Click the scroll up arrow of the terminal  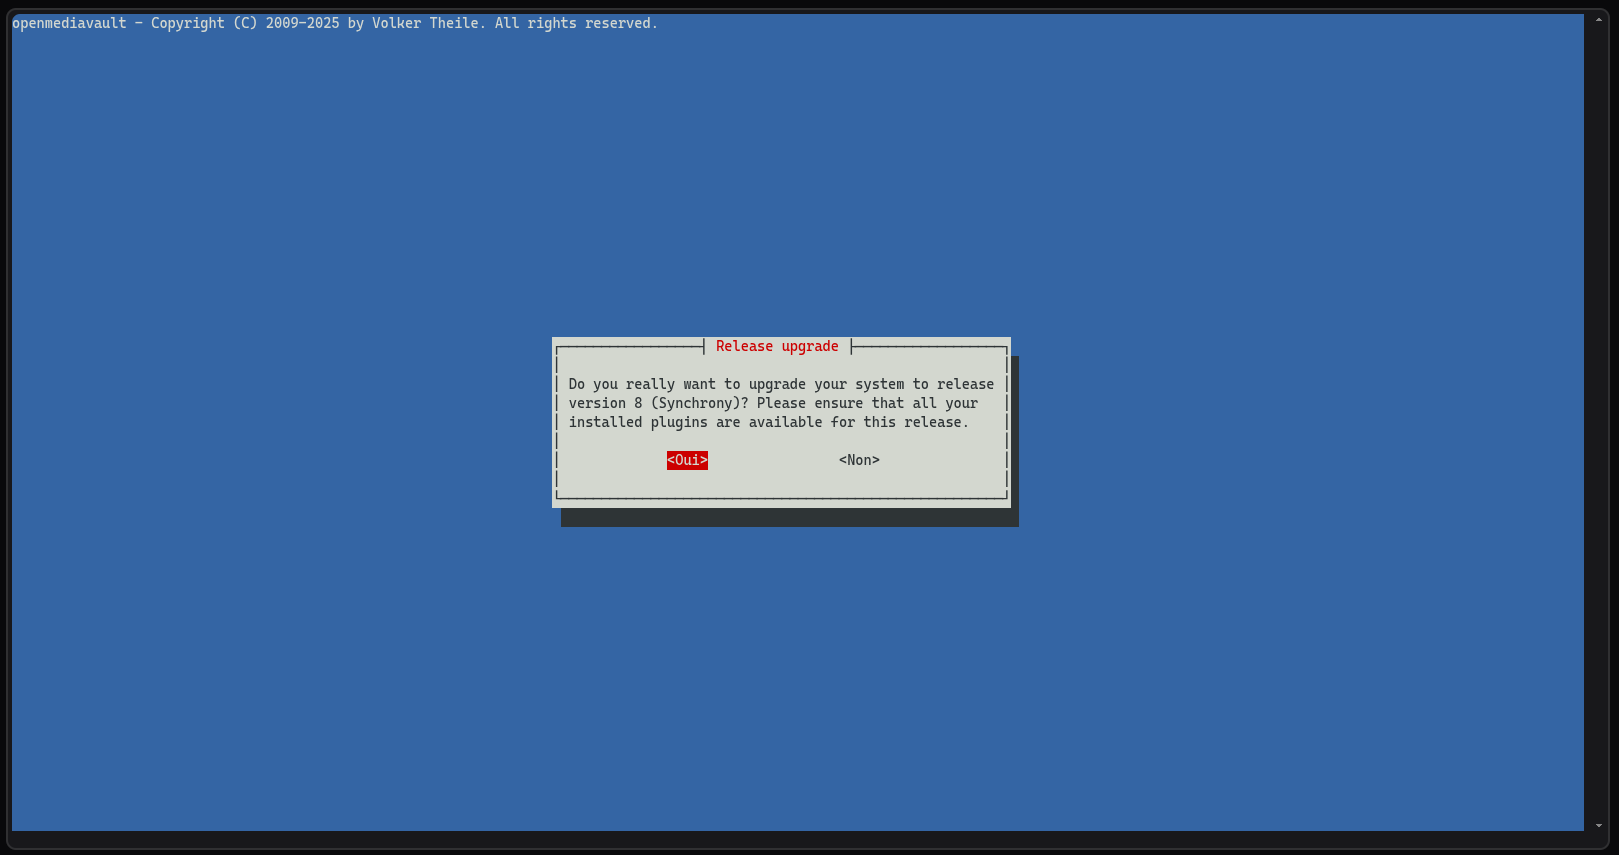(x=1598, y=20)
